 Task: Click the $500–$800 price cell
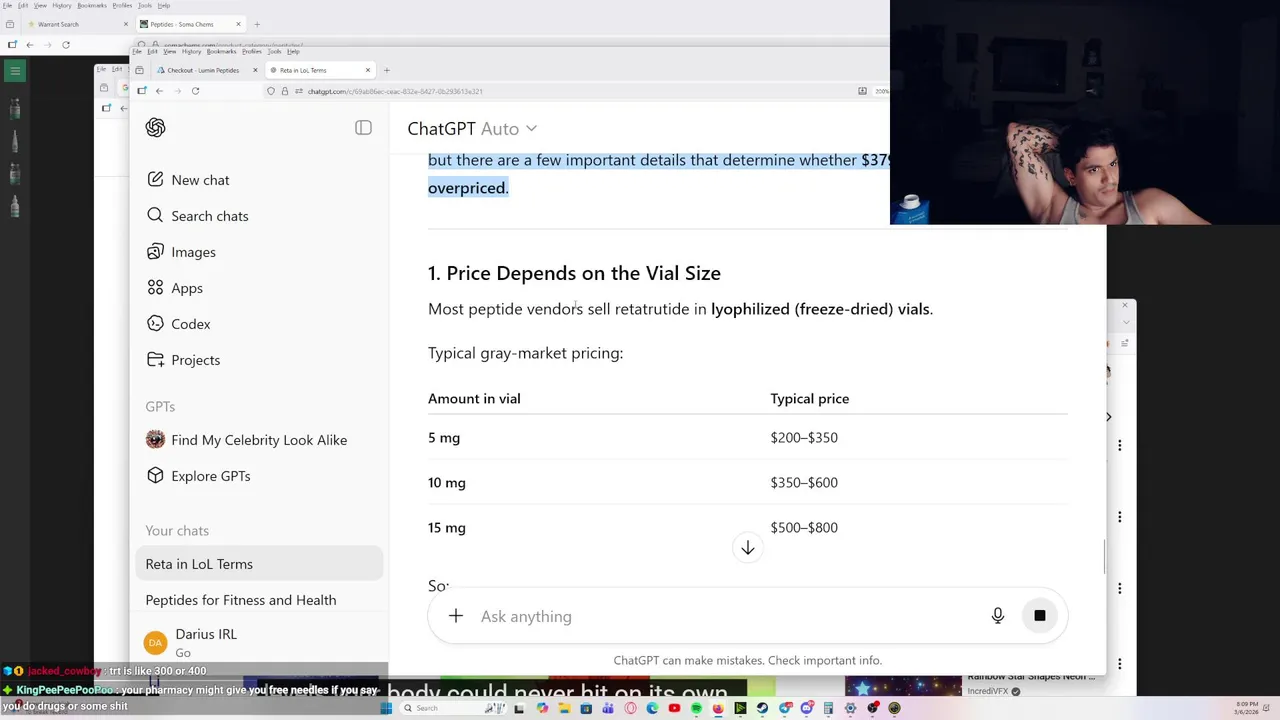click(804, 527)
